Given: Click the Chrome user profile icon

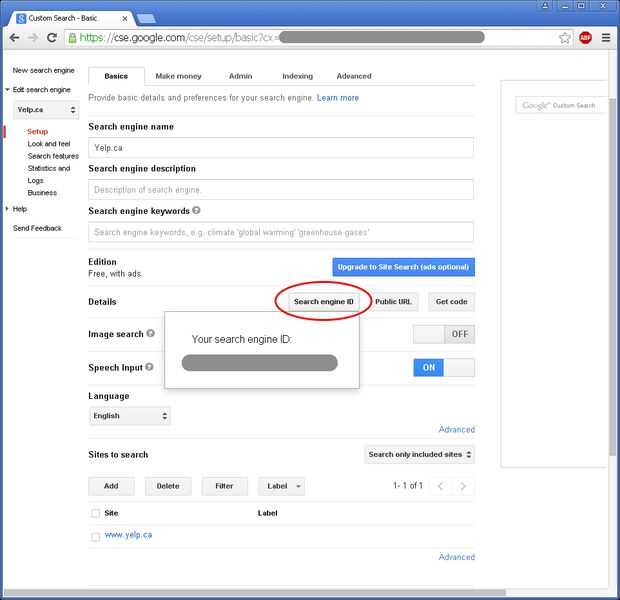Looking at the screenshot, I should coord(545,6).
